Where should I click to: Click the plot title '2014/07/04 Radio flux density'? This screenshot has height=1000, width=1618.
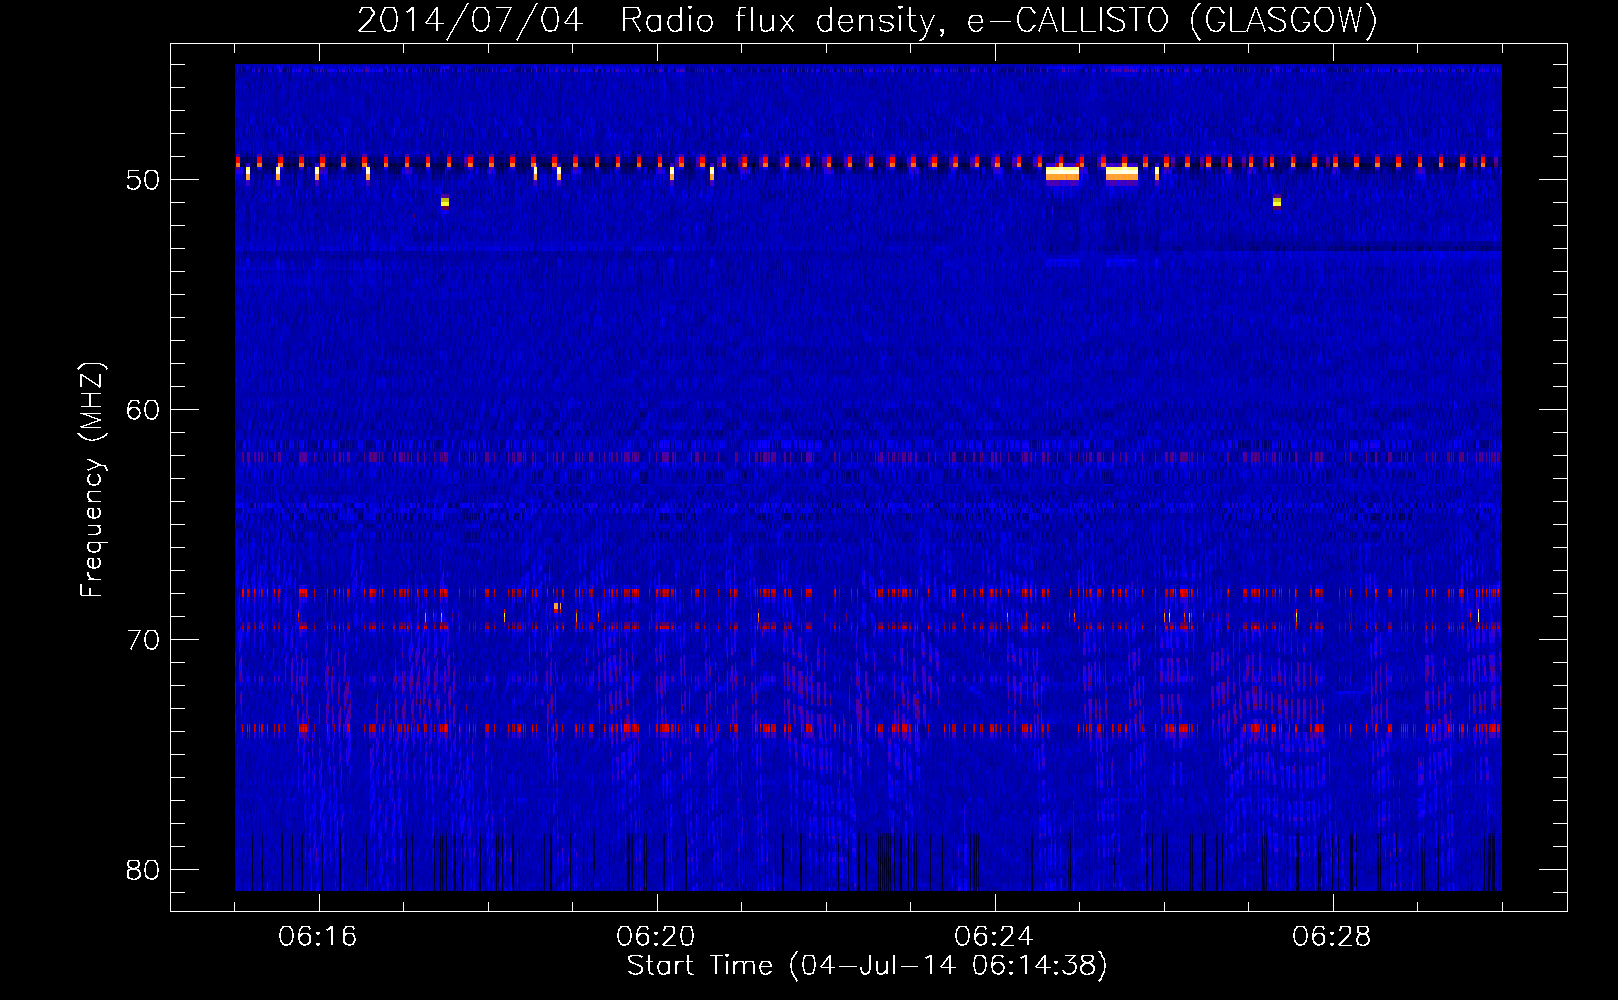tap(868, 20)
